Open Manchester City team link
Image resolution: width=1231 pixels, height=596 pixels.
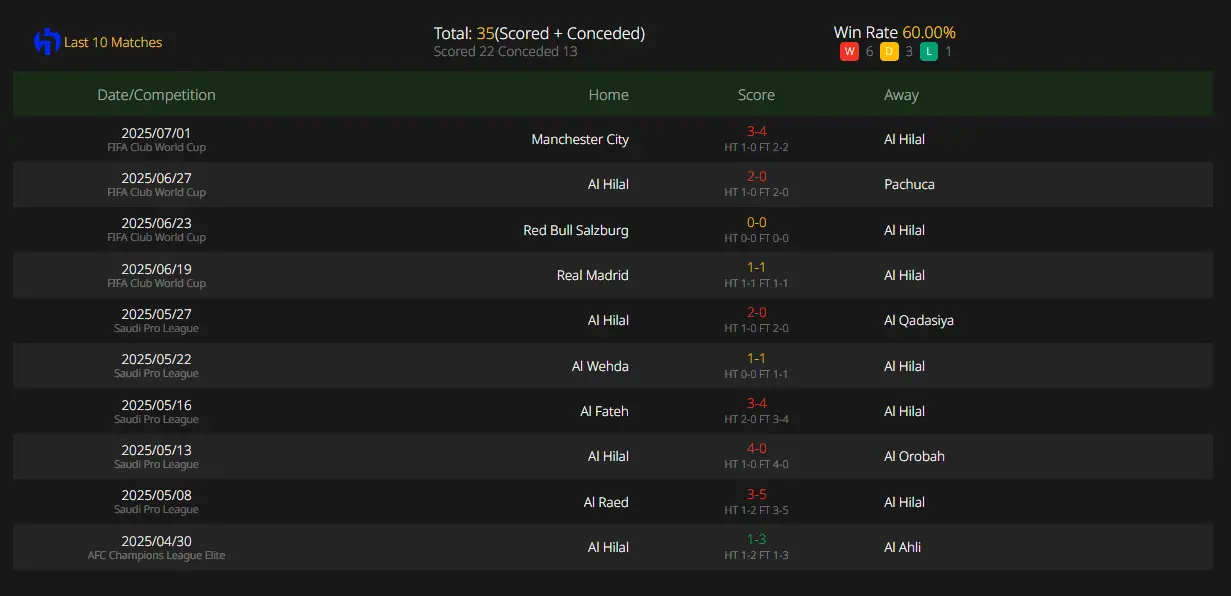pyautogui.click(x=580, y=139)
